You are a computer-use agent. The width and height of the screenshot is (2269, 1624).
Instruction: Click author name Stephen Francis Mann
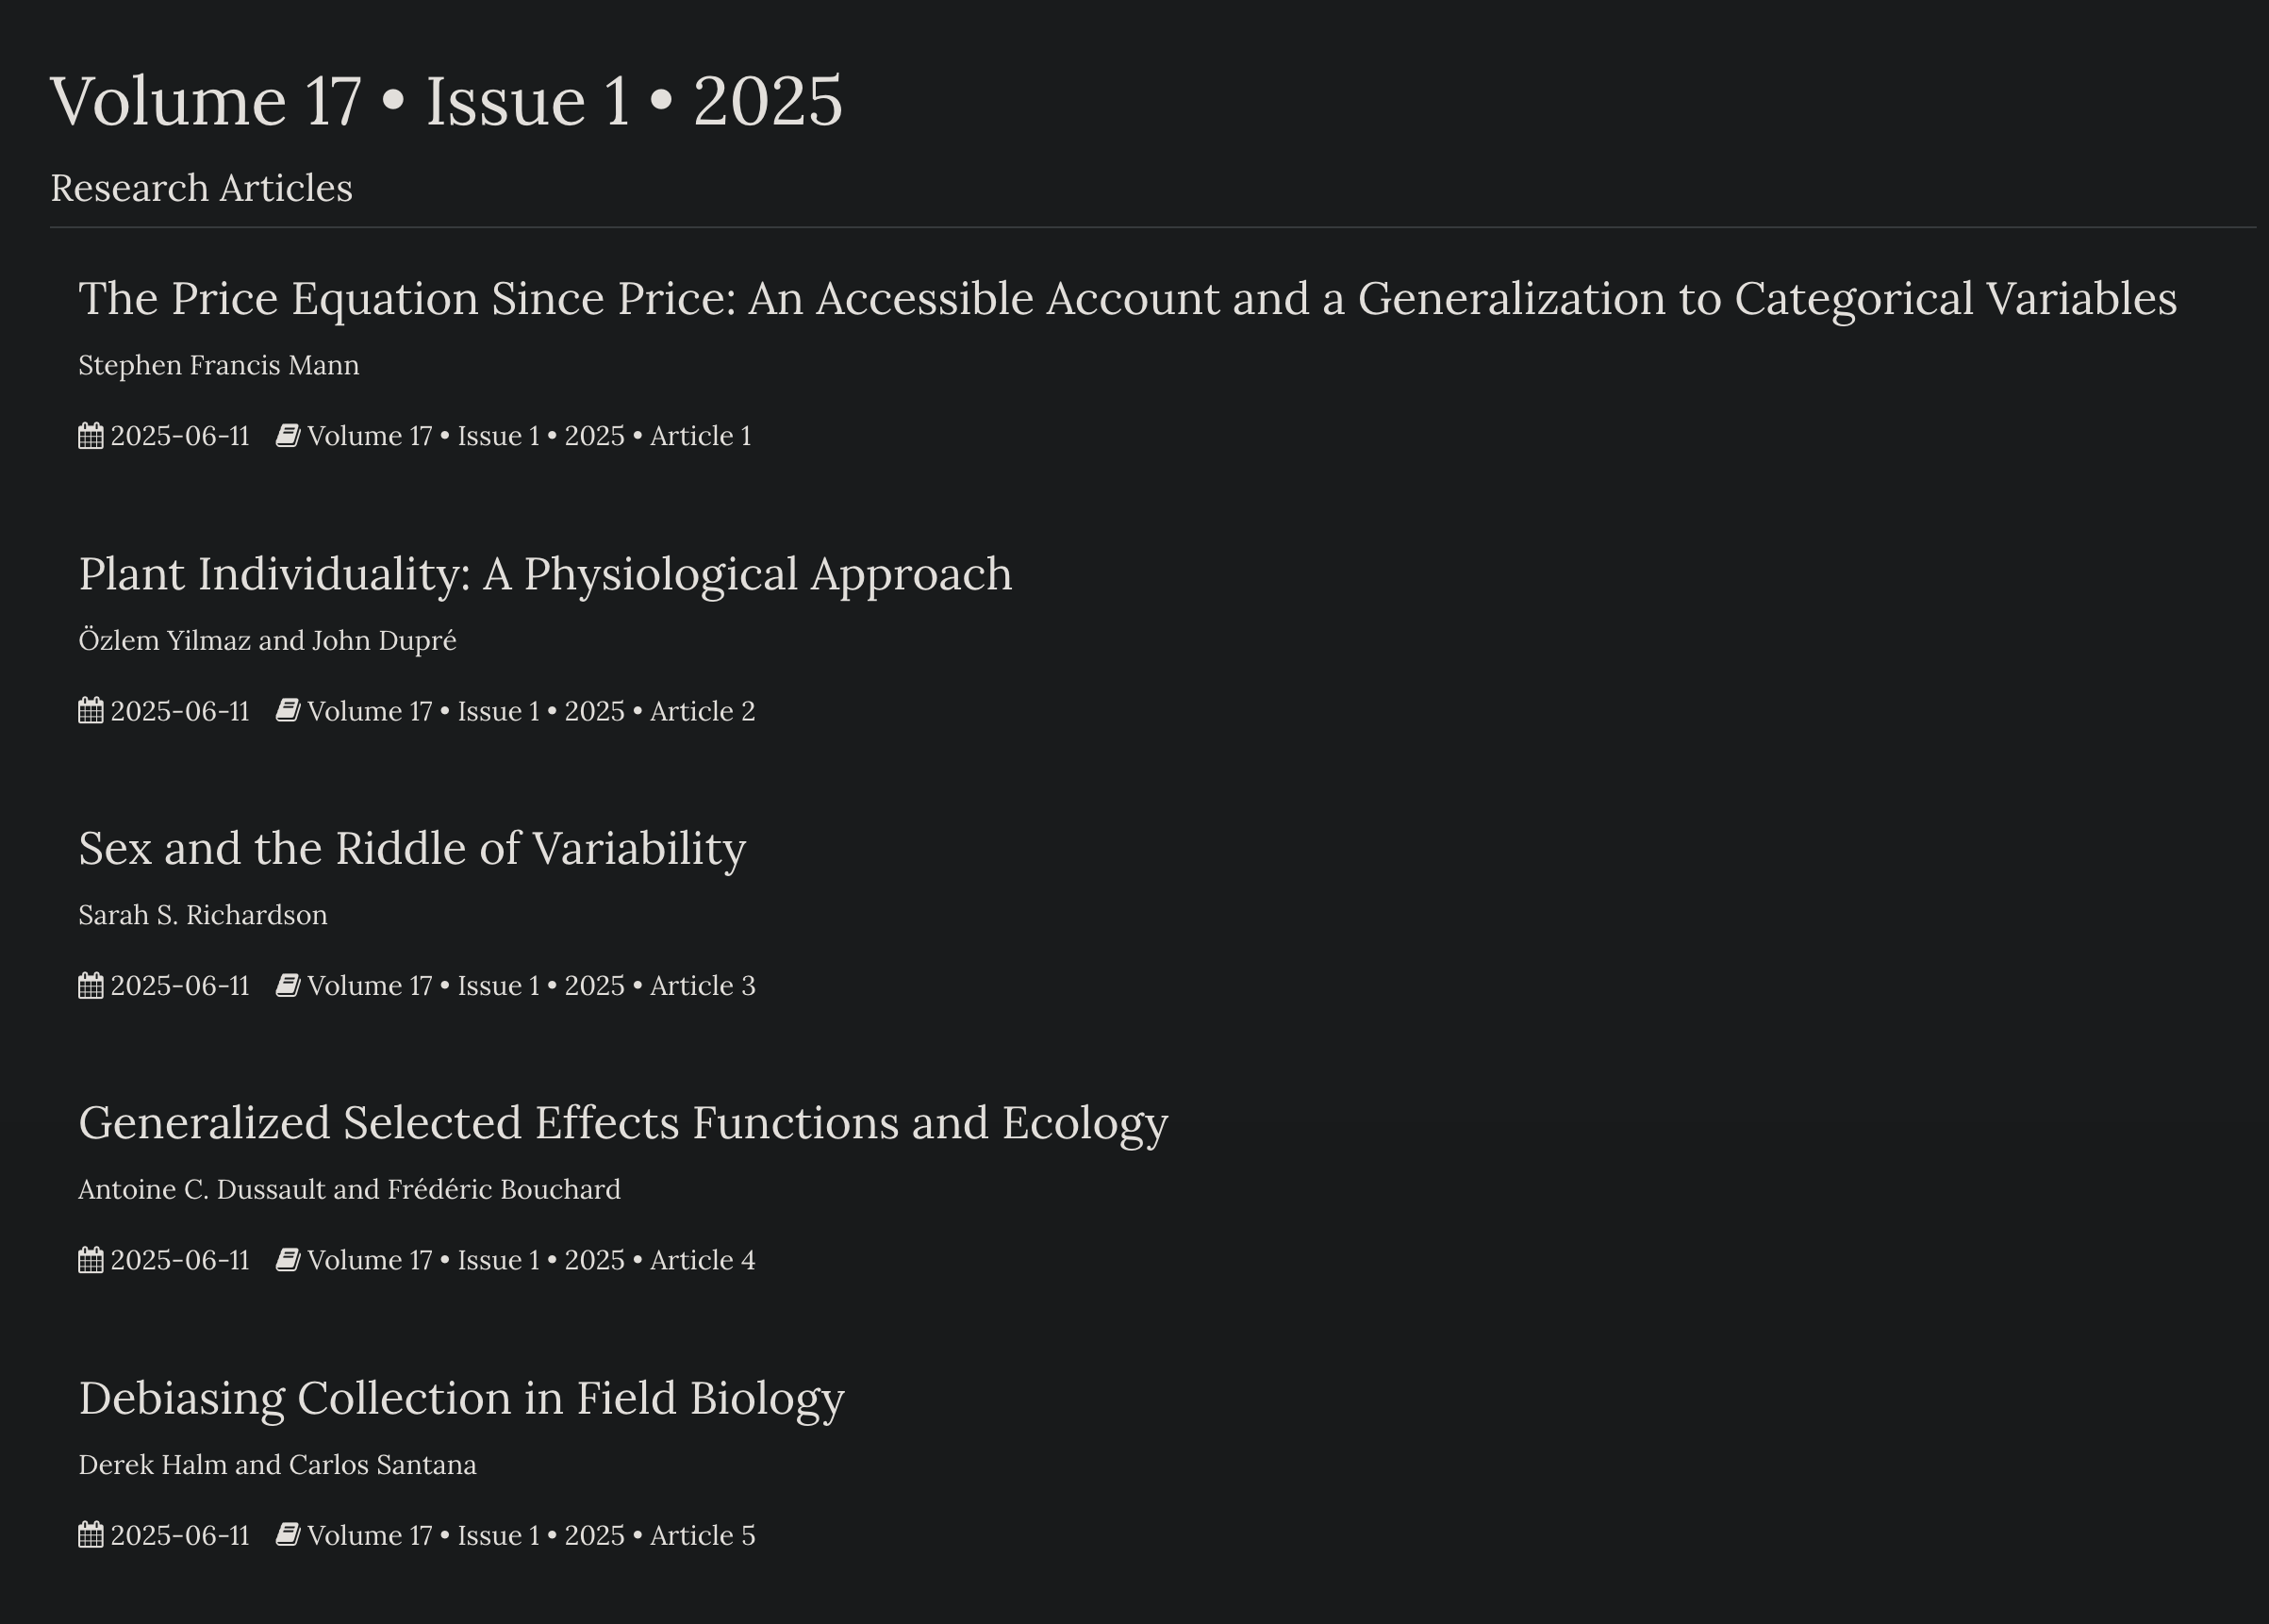[x=219, y=365]
